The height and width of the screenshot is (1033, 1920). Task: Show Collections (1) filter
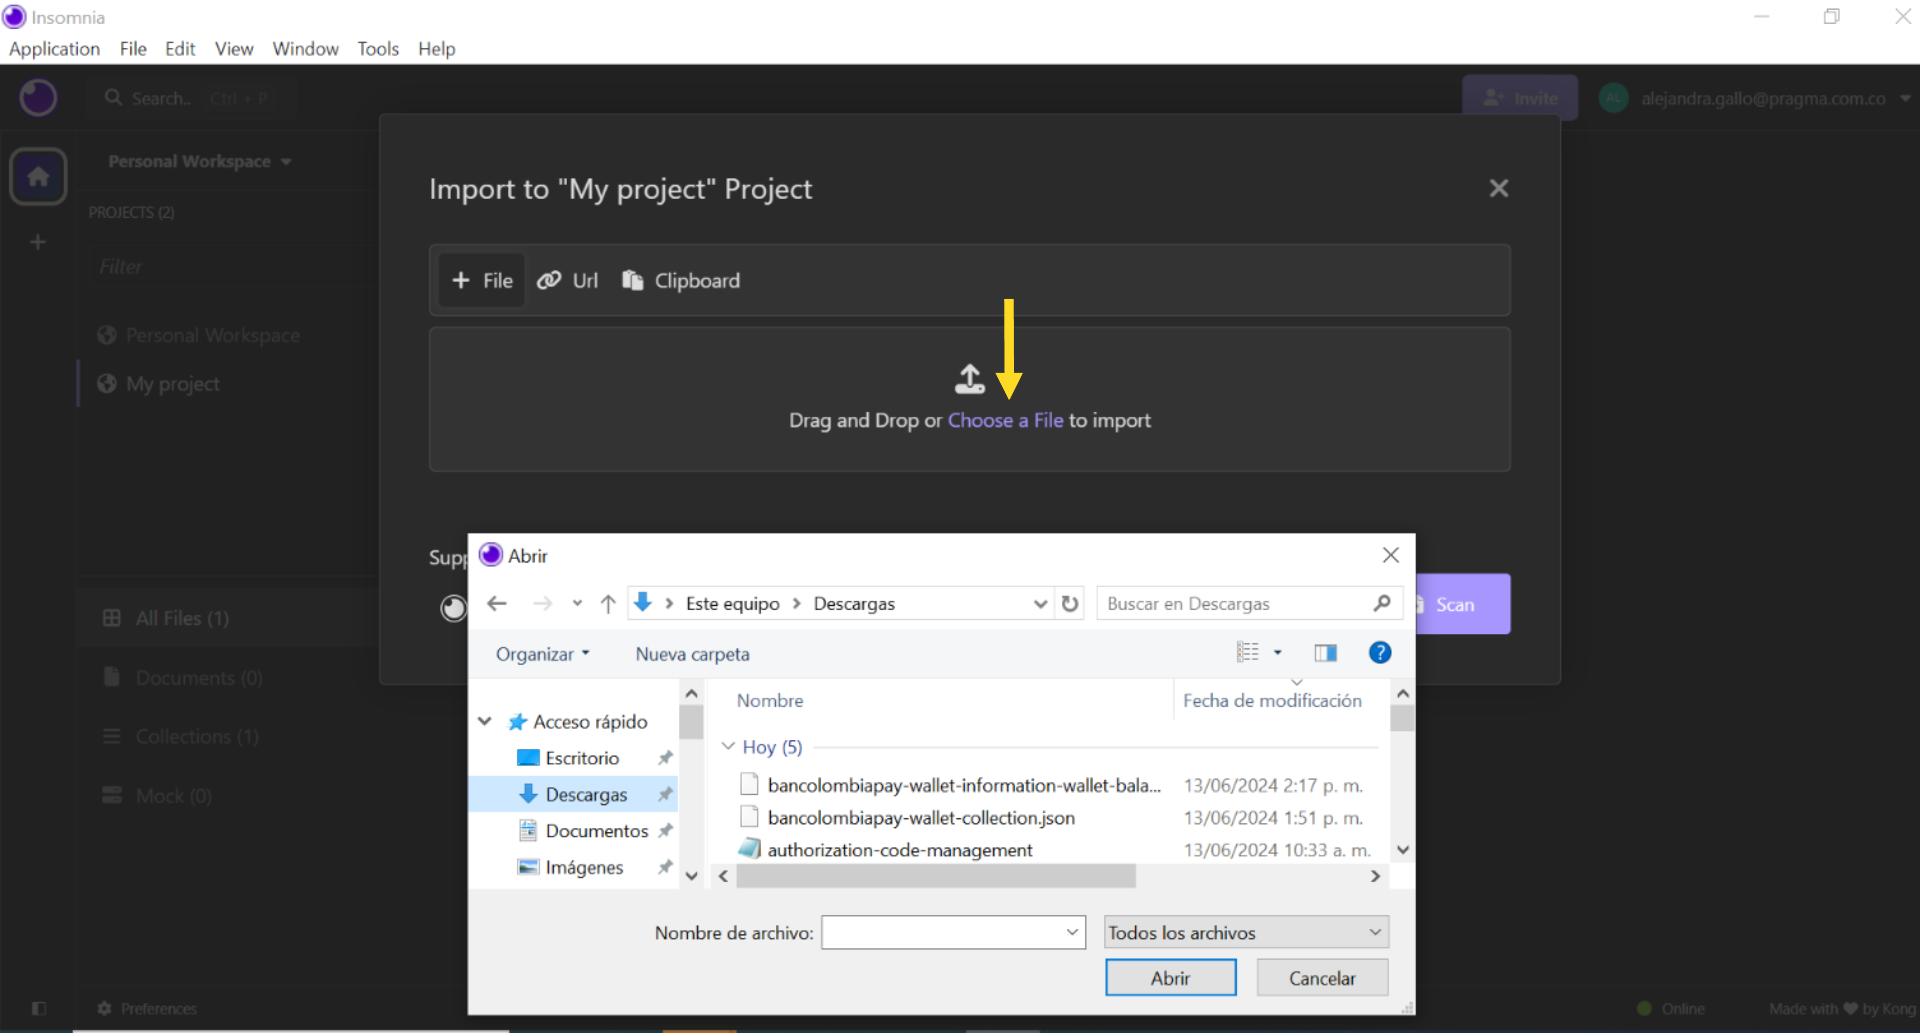(x=197, y=737)
